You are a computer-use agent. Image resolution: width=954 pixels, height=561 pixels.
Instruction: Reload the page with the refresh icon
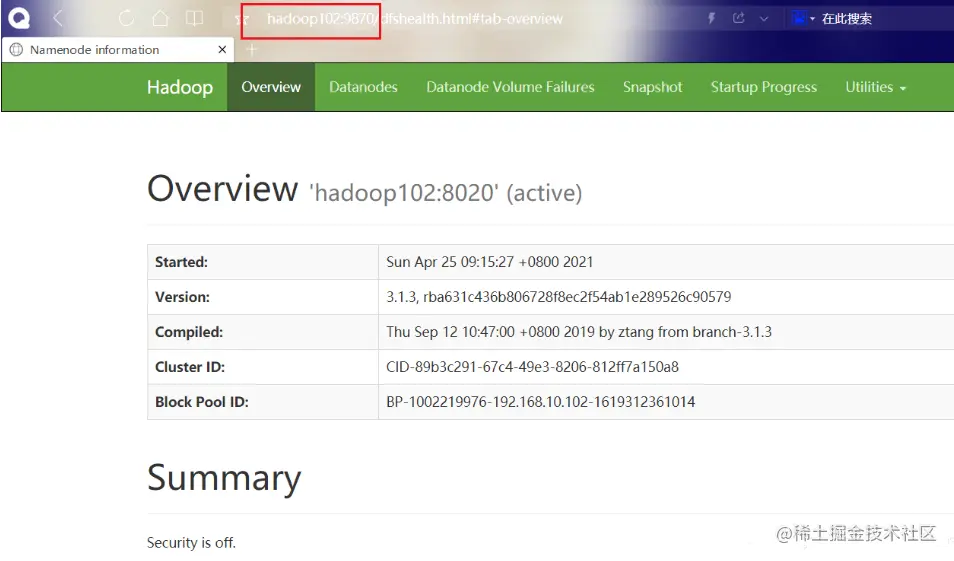point(126,18)
